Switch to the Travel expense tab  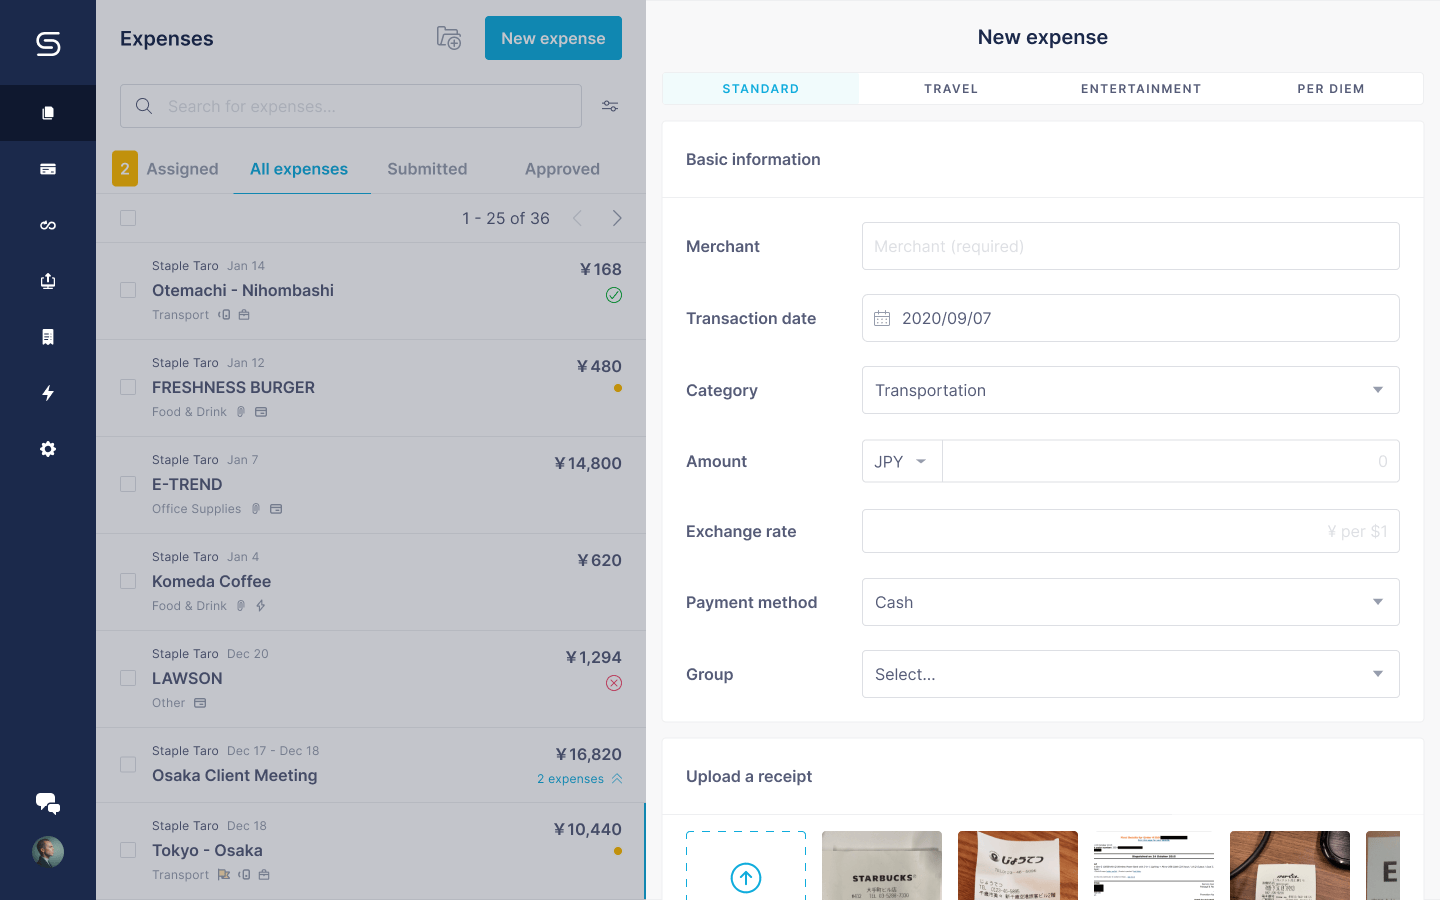point(950,89)
